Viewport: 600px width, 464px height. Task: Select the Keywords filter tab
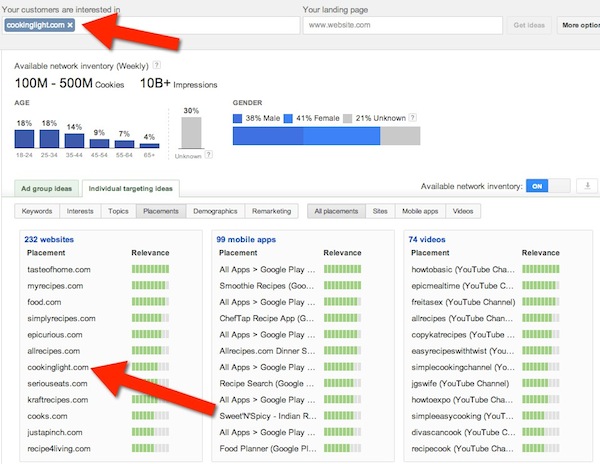[37, 211]
